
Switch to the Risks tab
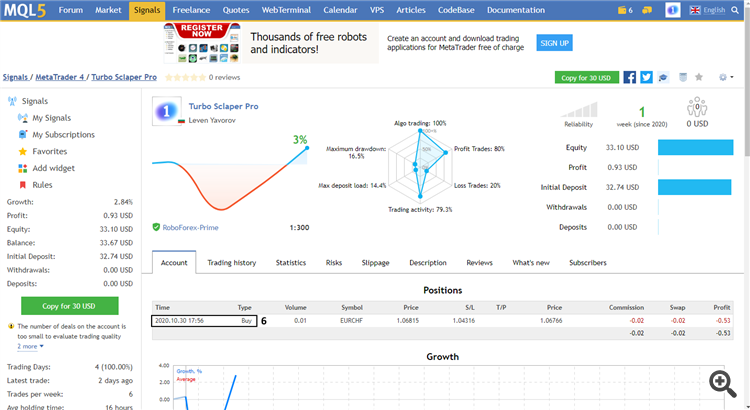[x=334, y=263]
